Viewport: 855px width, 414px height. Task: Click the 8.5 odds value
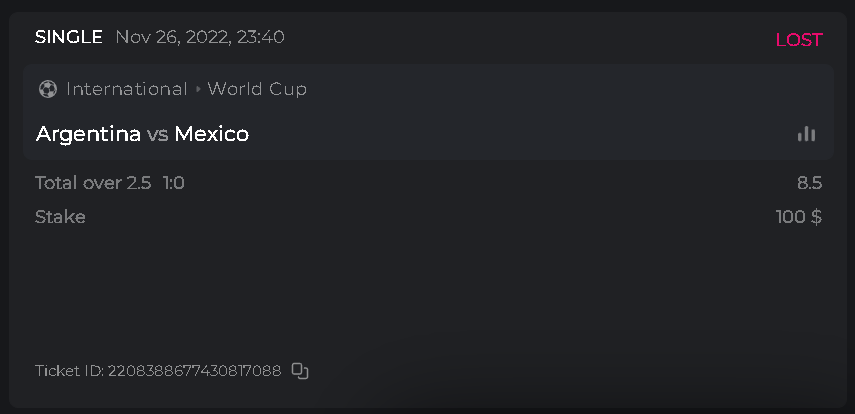tap(809, 183)
